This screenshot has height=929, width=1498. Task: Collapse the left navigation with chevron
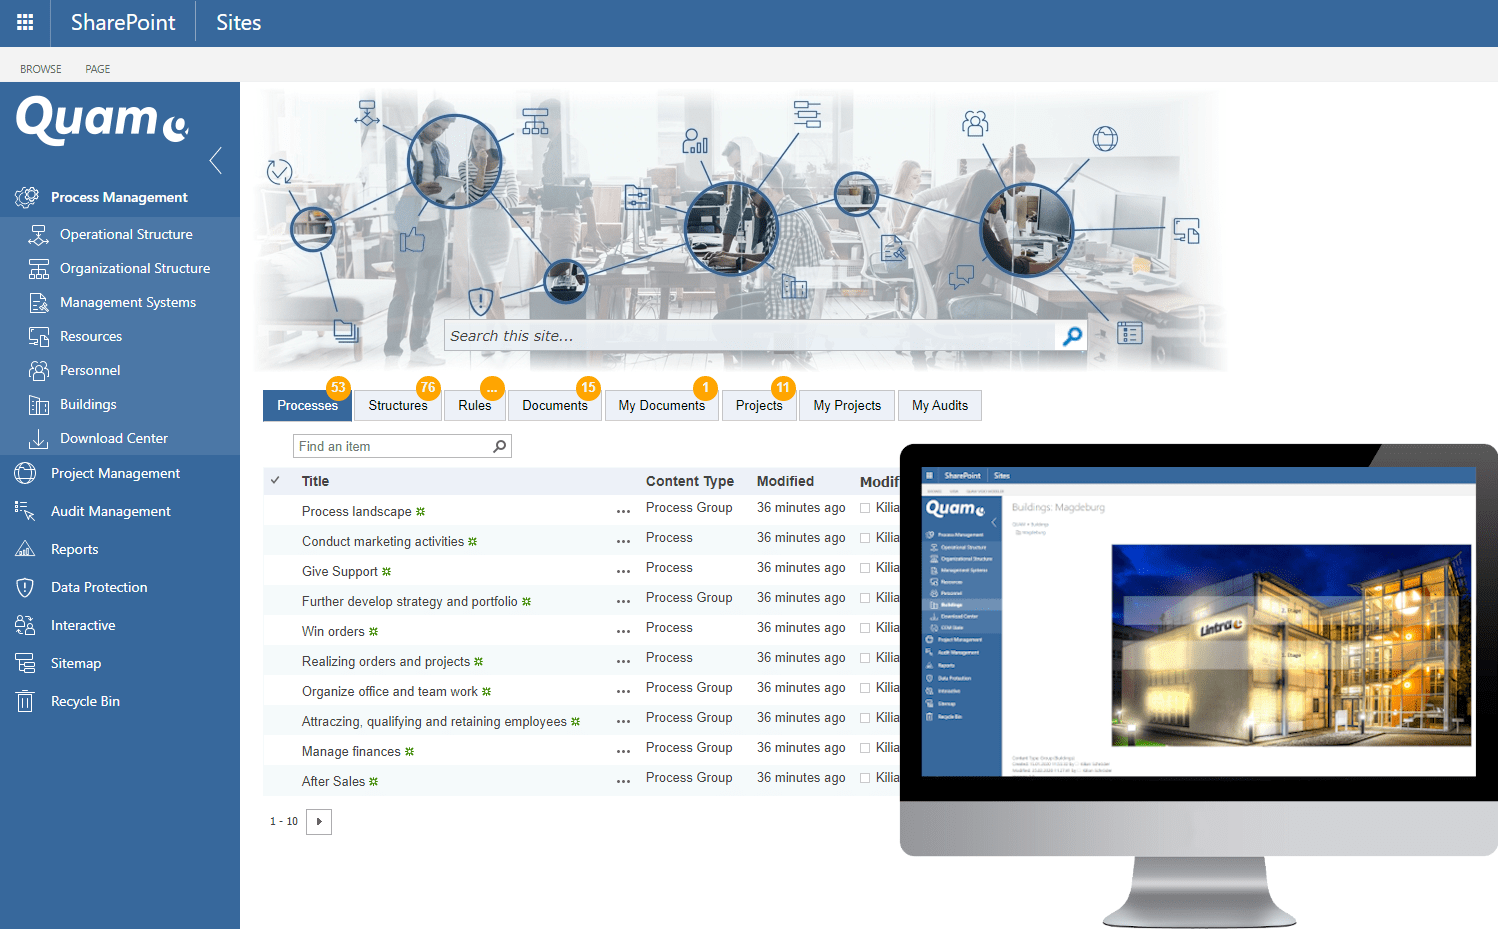(x=216, y=160)
